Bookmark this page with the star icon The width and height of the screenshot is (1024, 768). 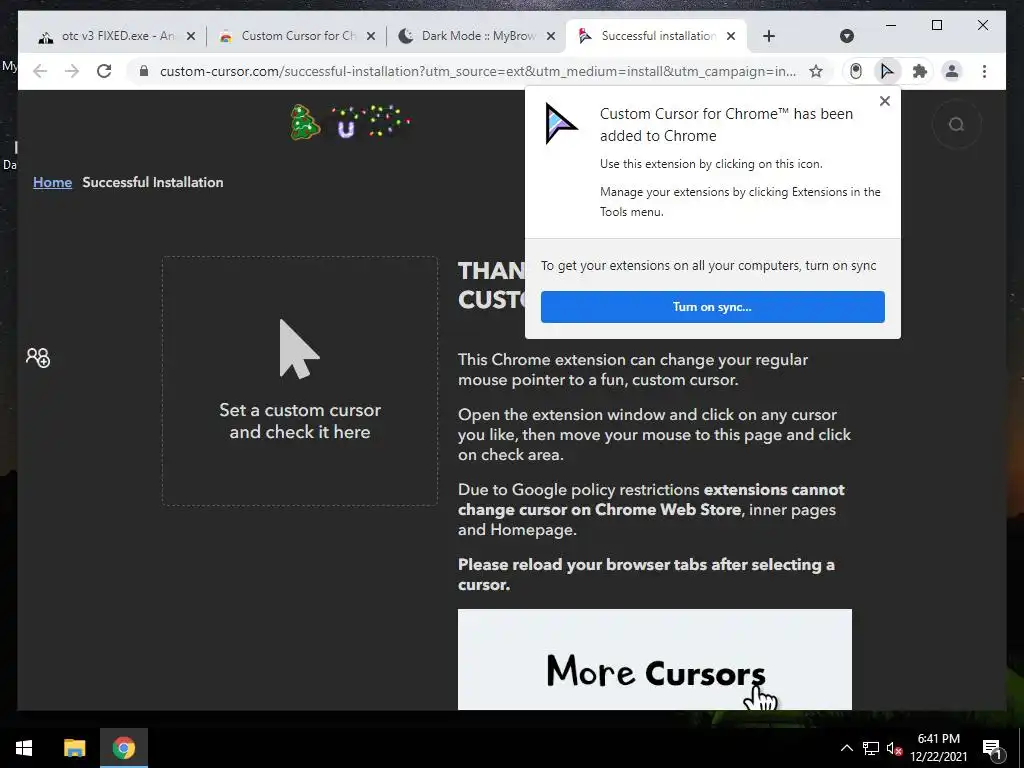tap(816, 71)
